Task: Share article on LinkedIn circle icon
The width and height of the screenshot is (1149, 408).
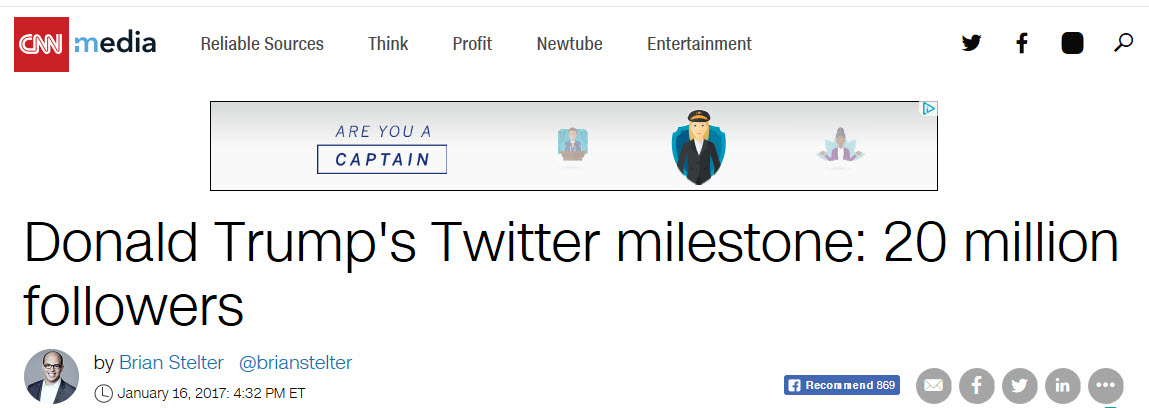Action: pyautogui.click(x=1062, y=385)
